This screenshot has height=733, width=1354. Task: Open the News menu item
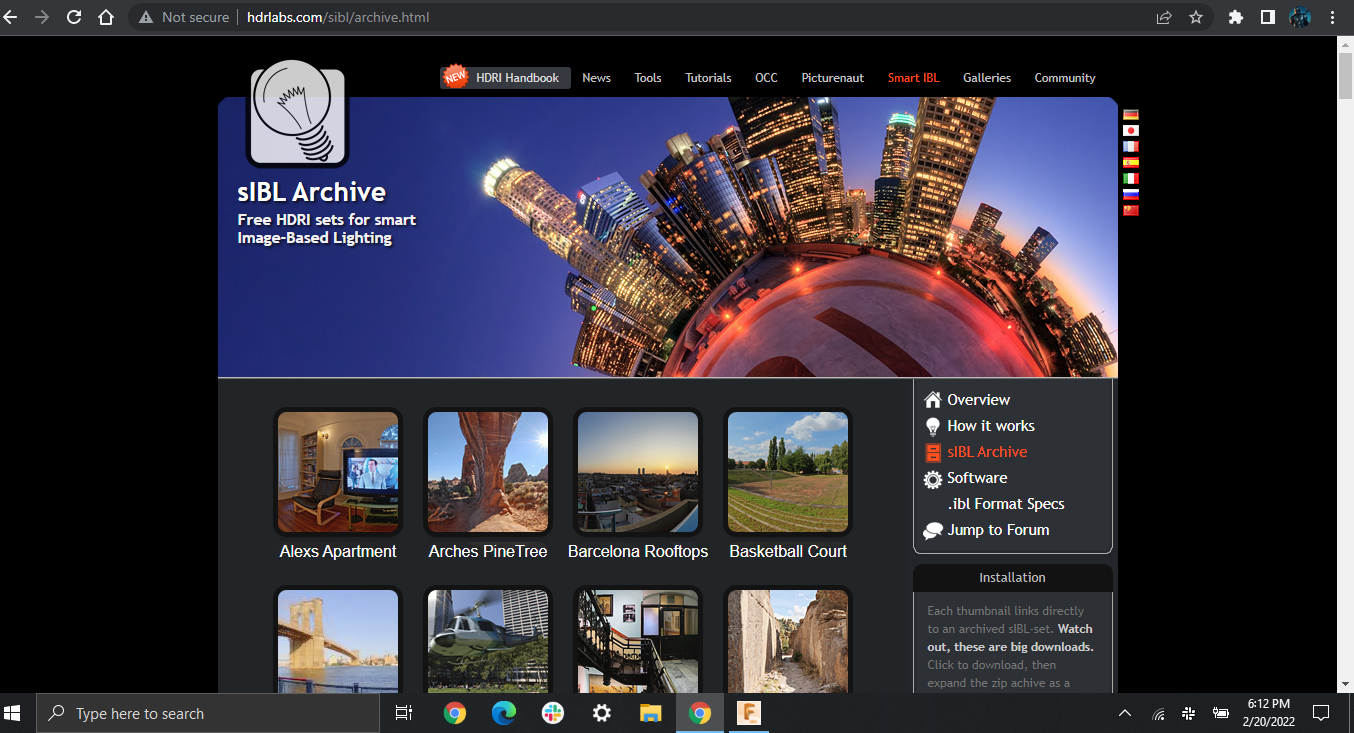[x=596, y=77]
